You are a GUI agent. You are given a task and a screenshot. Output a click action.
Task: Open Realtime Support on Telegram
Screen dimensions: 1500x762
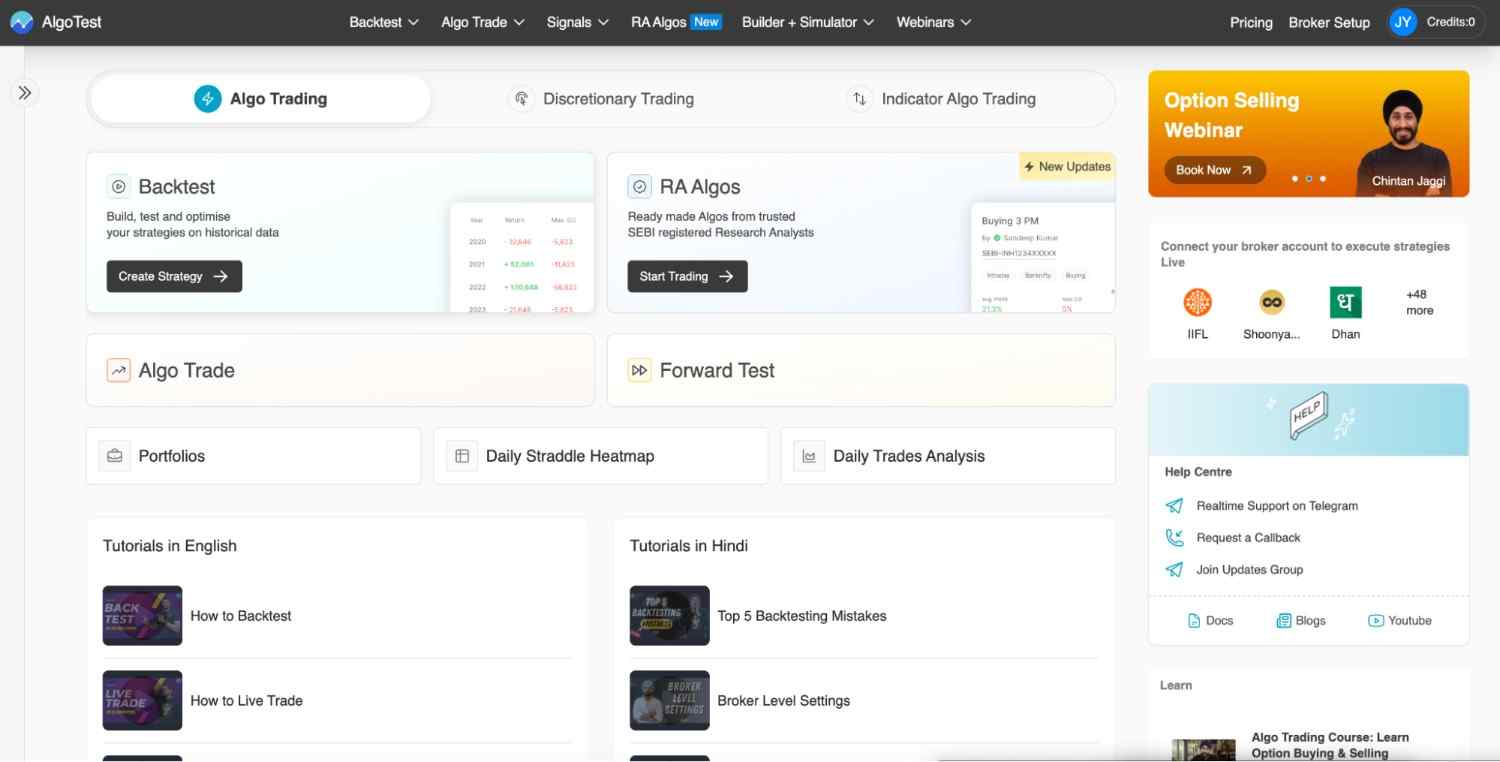pos(1277,506)
